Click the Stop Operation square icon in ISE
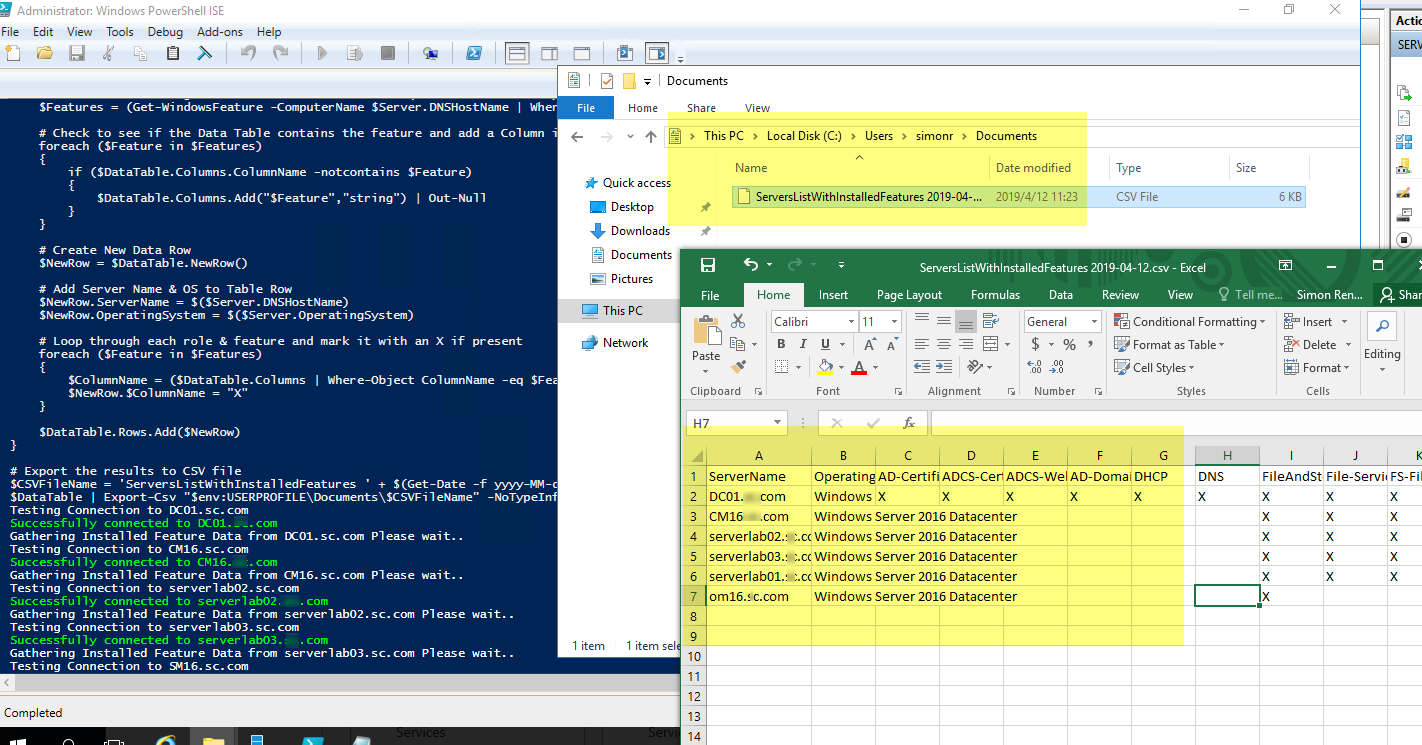This screenshot has height=745, width=1422. [x=388, y=53]
